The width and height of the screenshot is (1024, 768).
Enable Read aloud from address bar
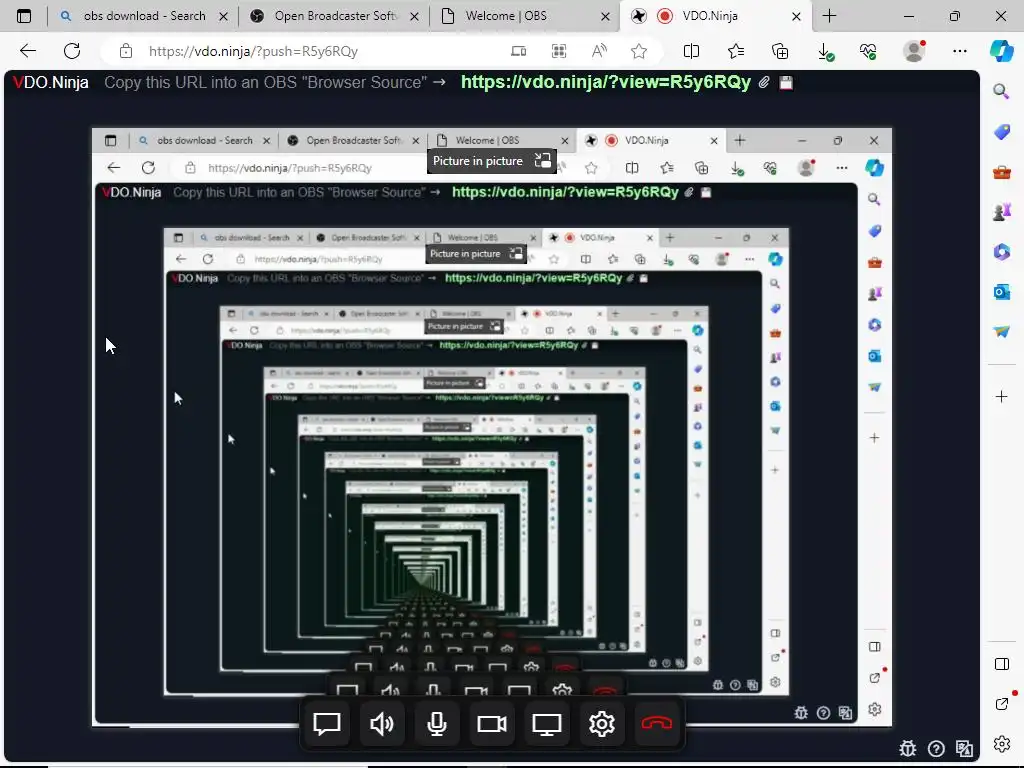click(x=599, y=51)
